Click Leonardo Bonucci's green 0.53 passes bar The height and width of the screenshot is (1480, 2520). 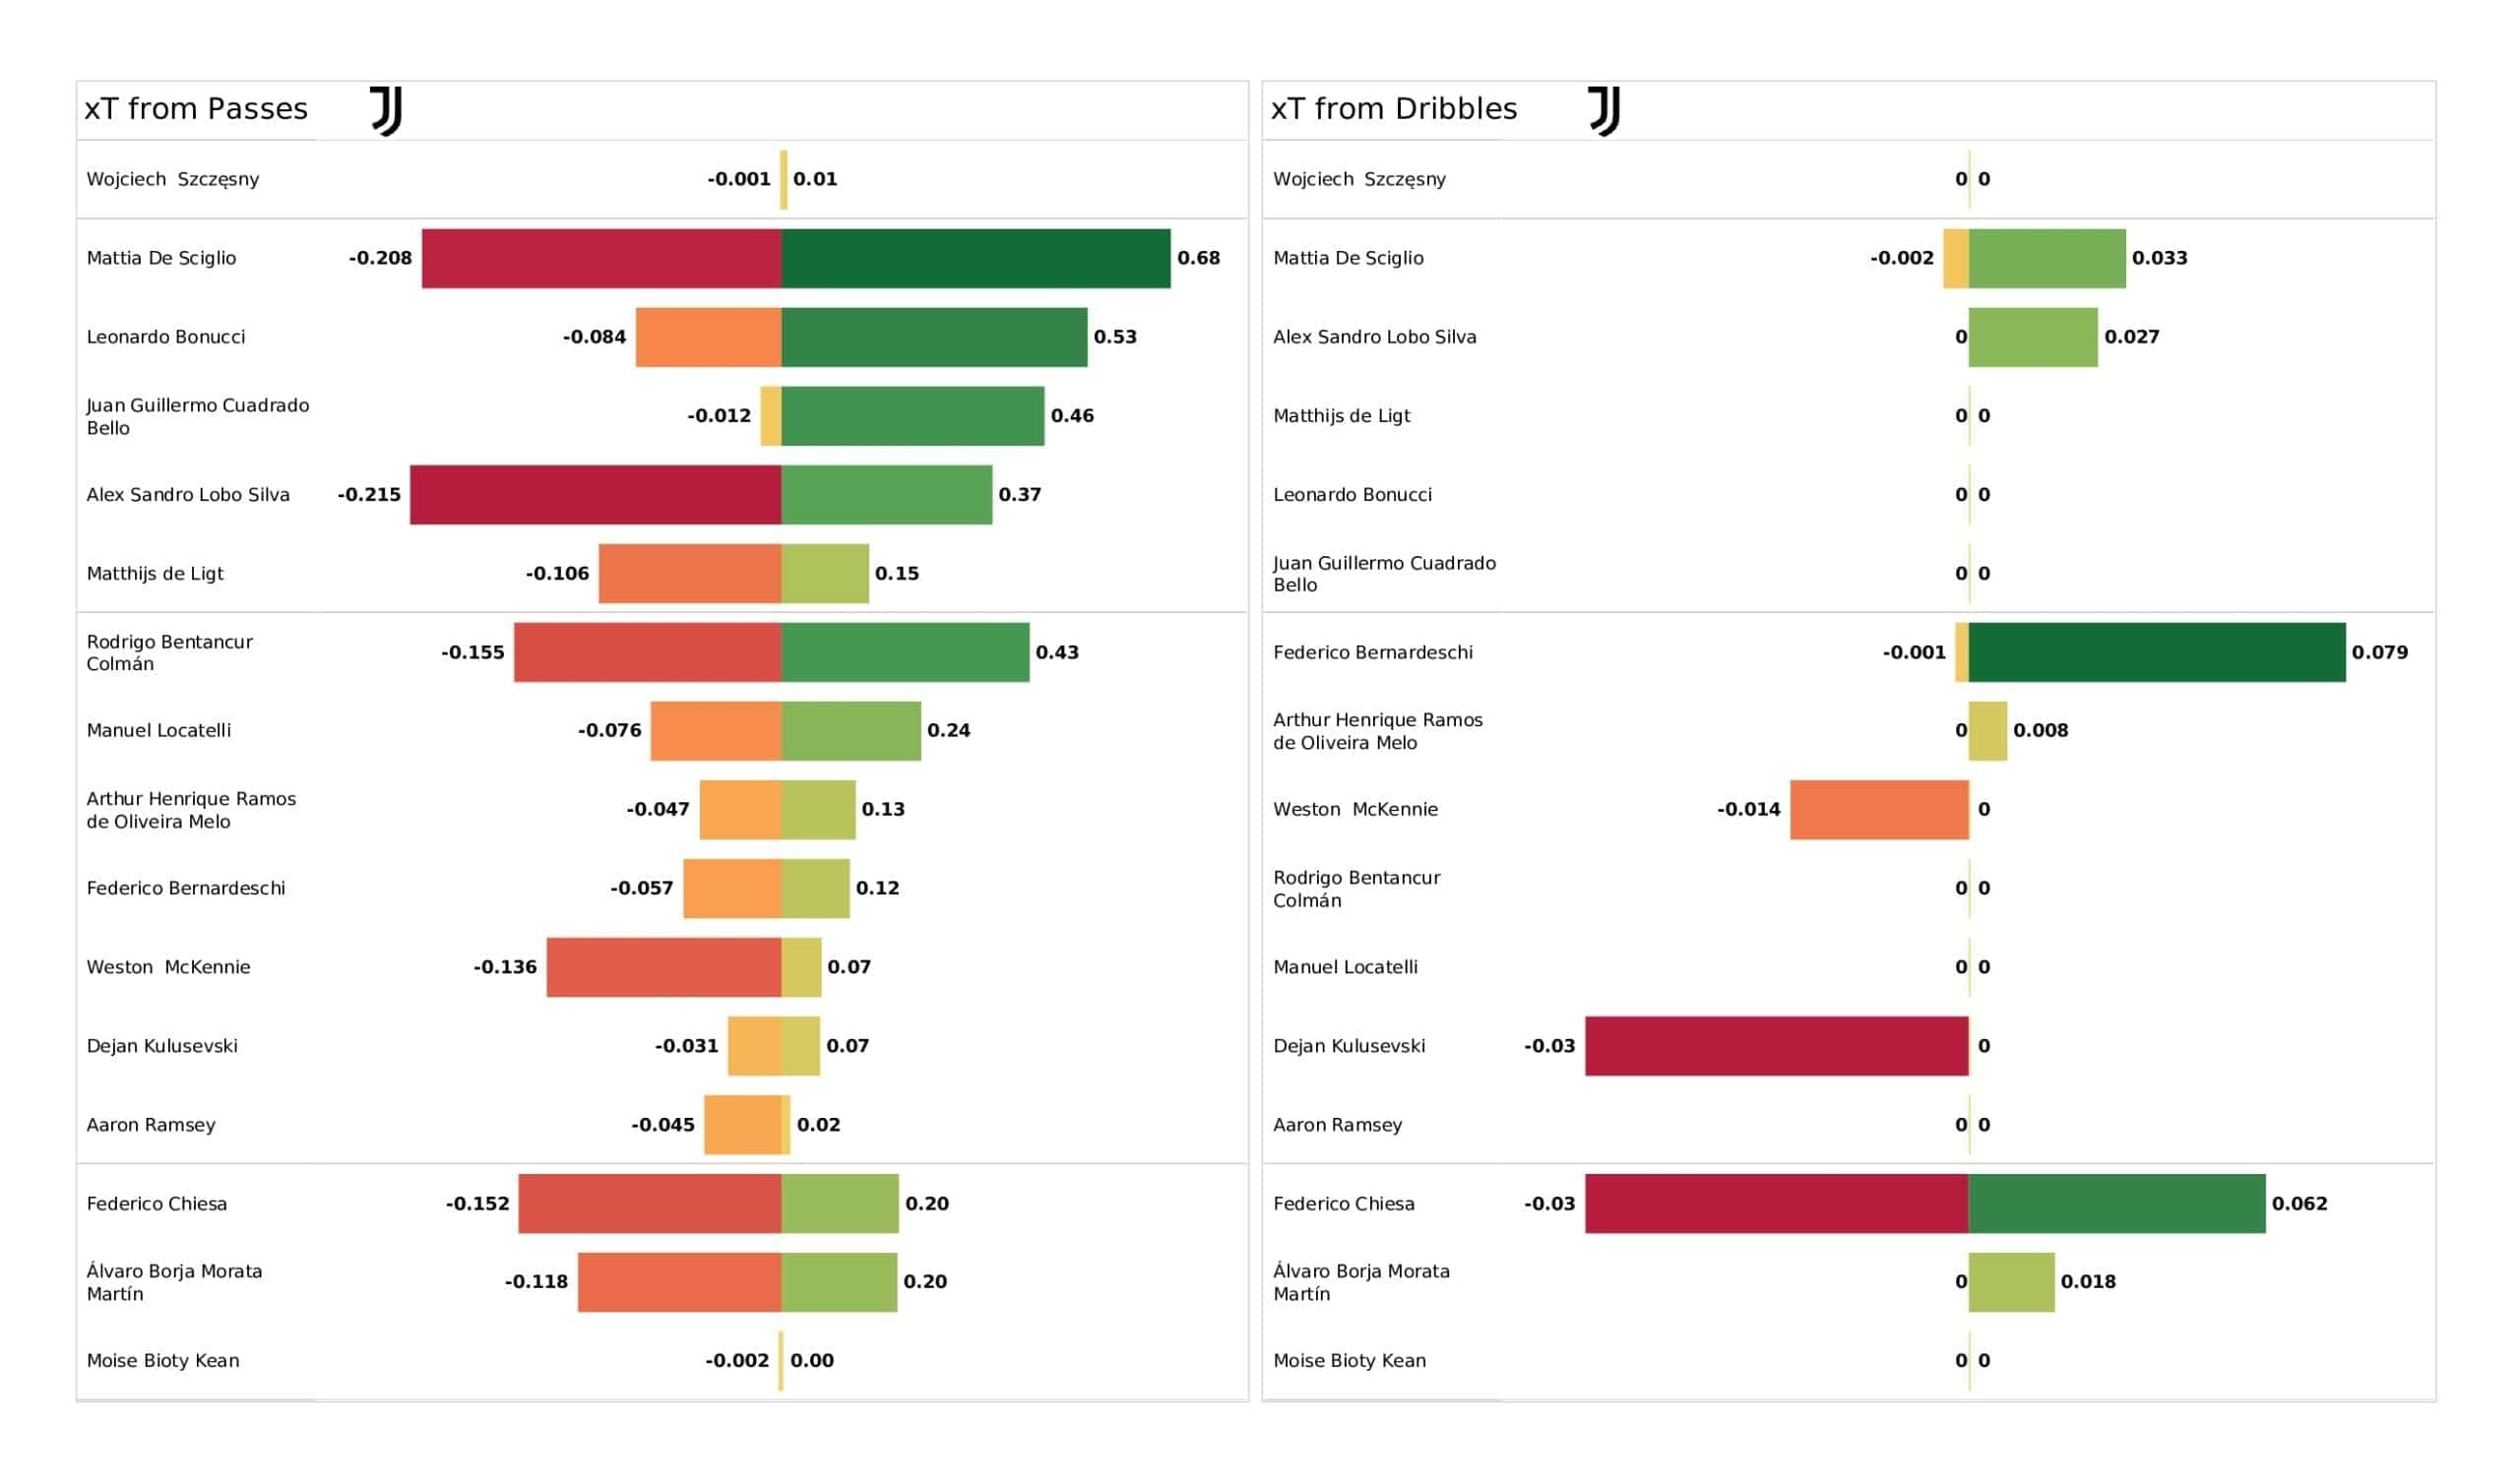point(934,337)
